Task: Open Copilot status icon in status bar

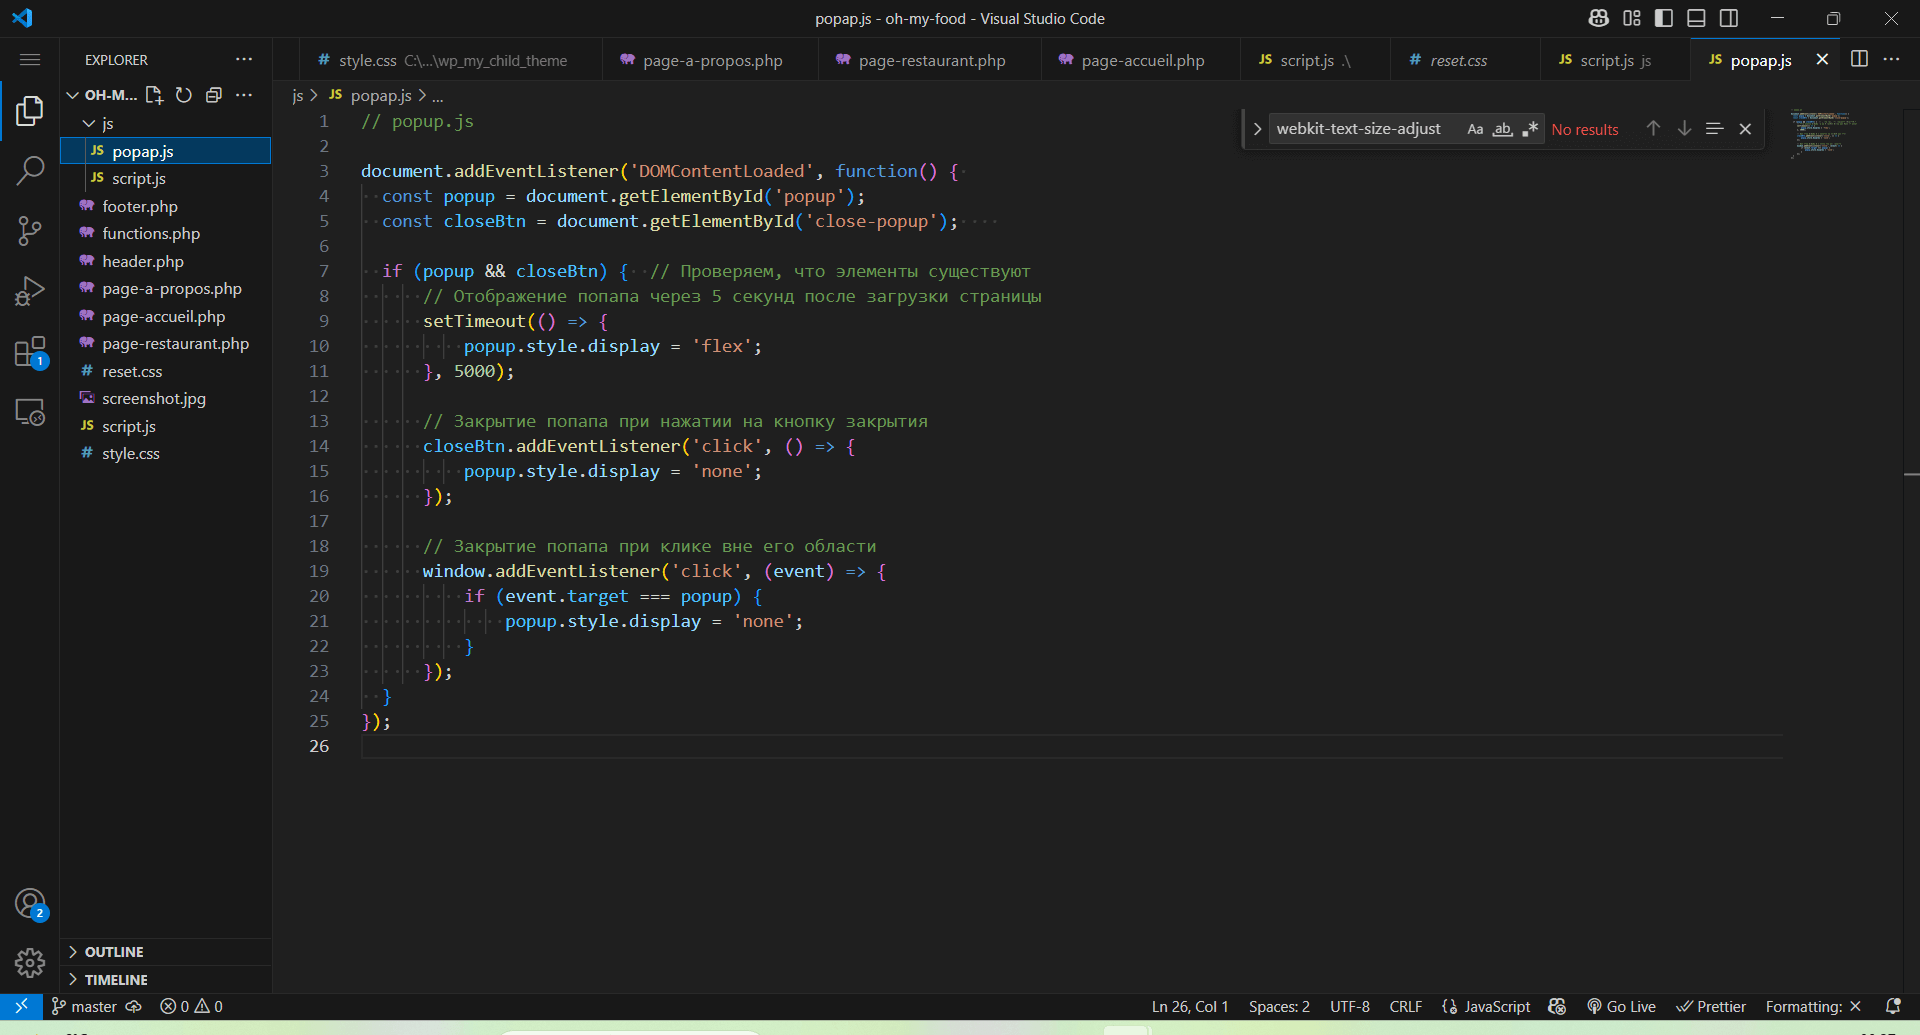Action: point(1557,1006)
